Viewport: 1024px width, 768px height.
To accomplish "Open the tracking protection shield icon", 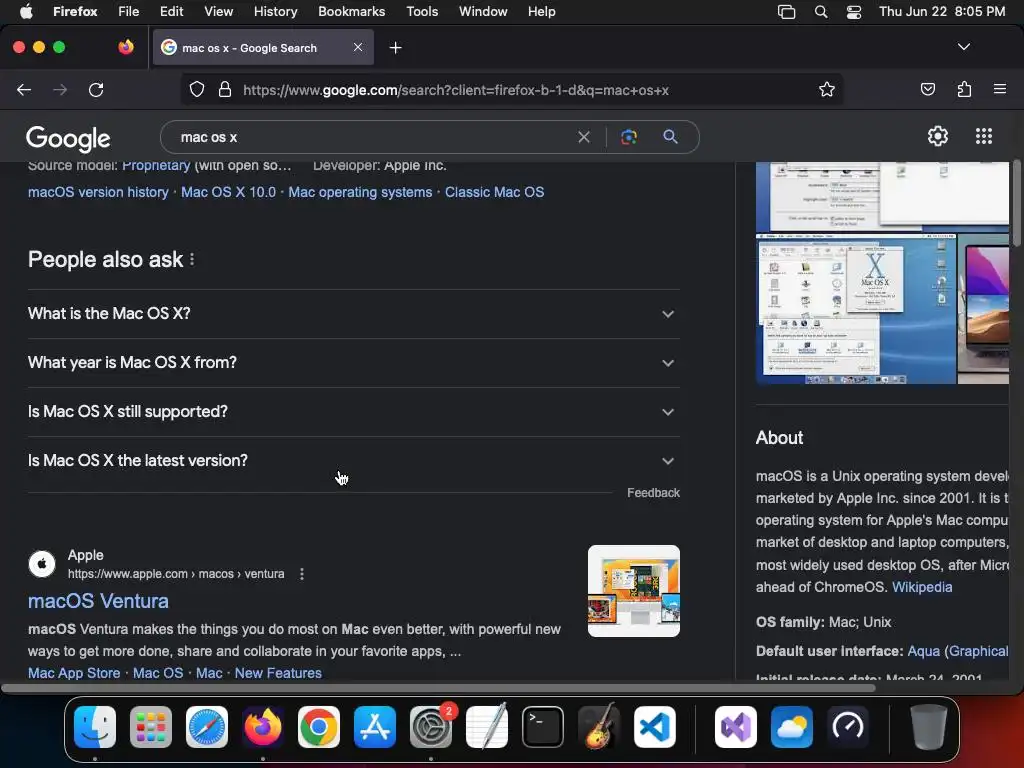I will 197,89.
